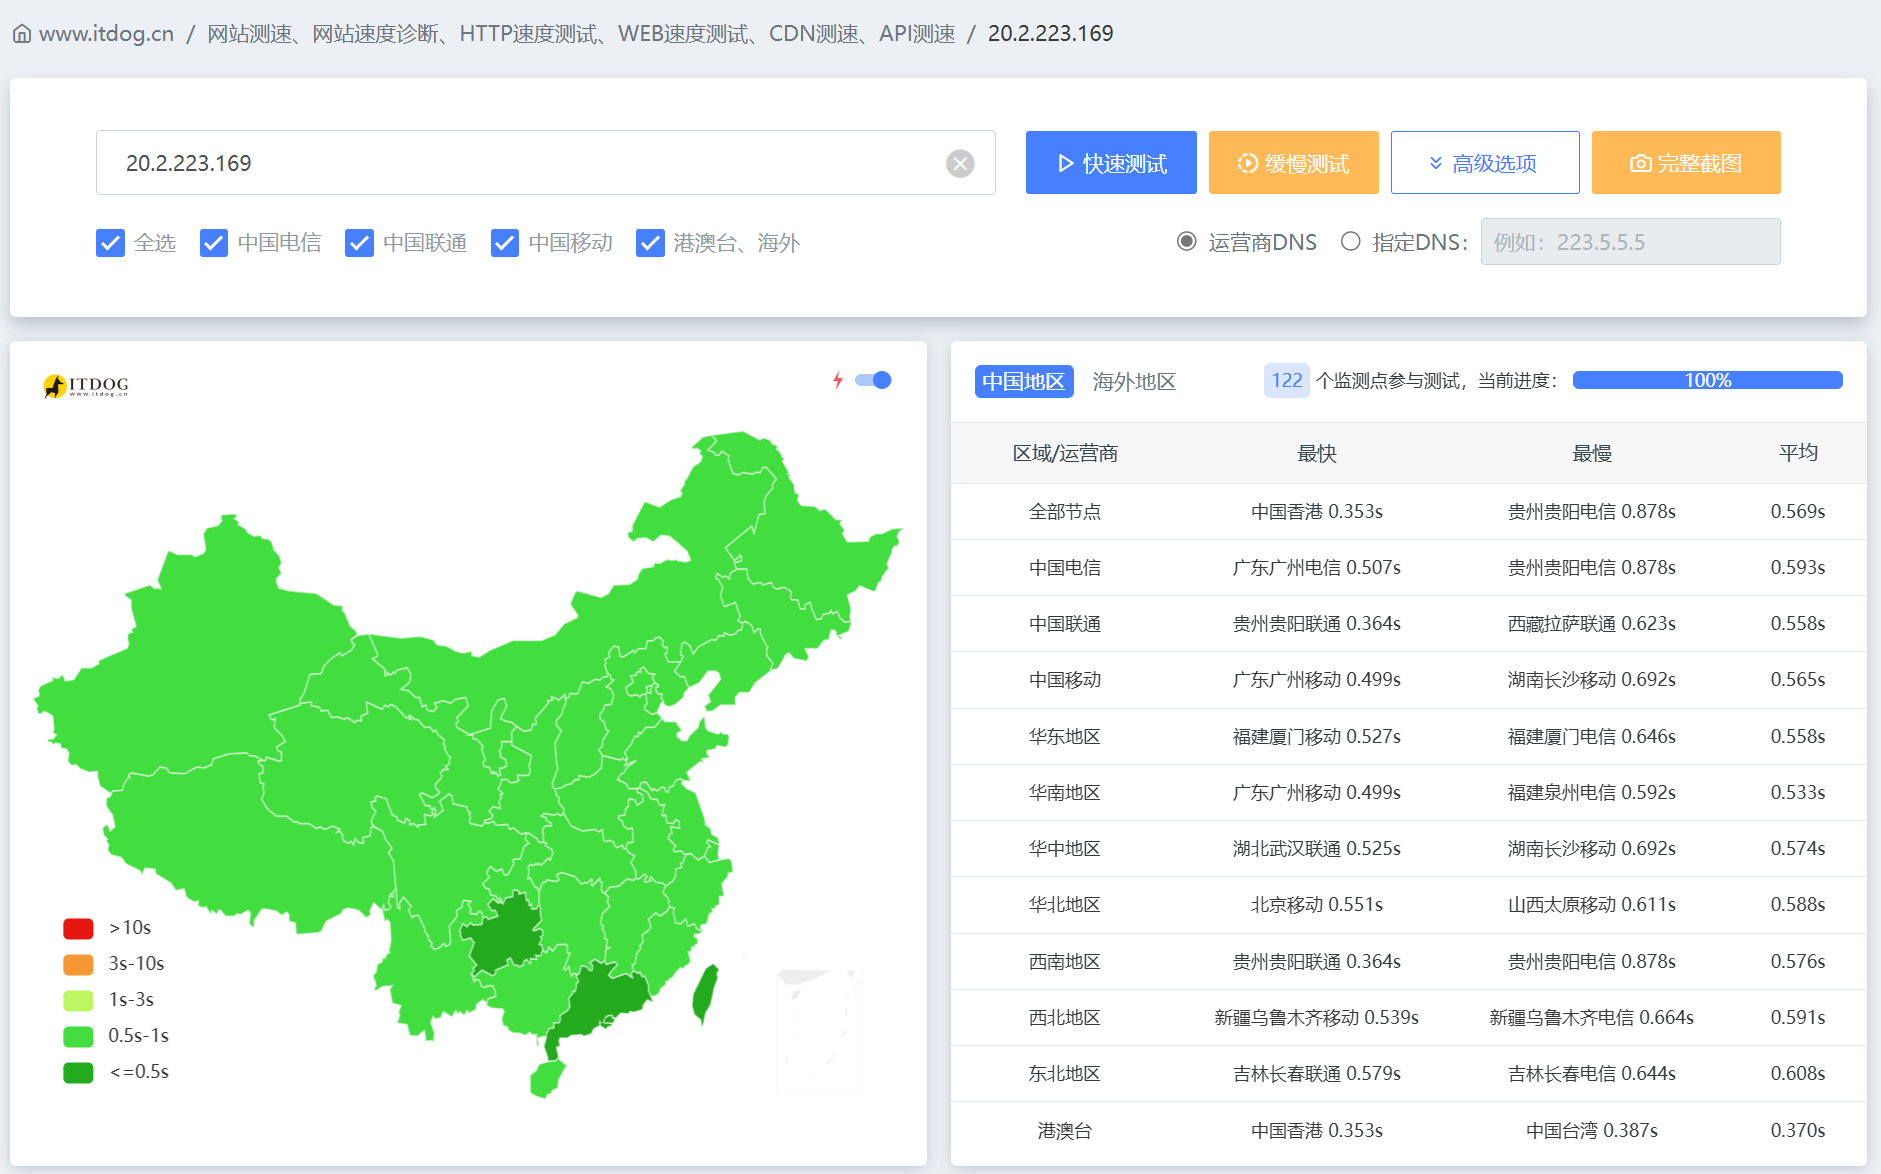Image resolution: width=1881 pixels, height=1174 pixels.
Task: Click 中国台湾 0.387s cell
Action: click(x=1592, y=1131)
